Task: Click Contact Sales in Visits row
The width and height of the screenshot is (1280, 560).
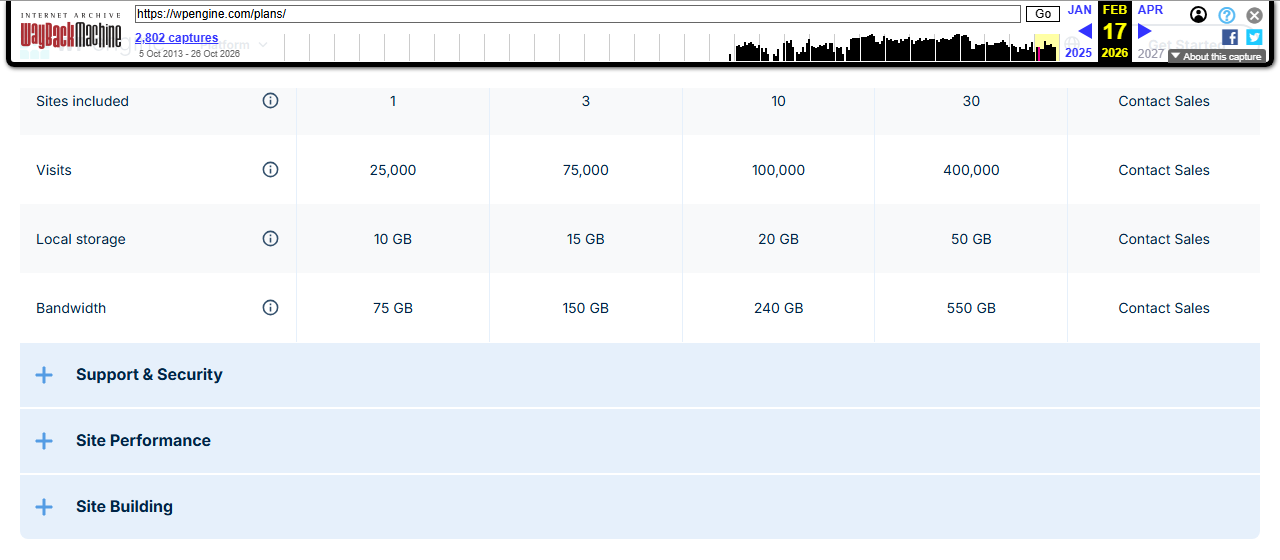Action: (1164, 170)
